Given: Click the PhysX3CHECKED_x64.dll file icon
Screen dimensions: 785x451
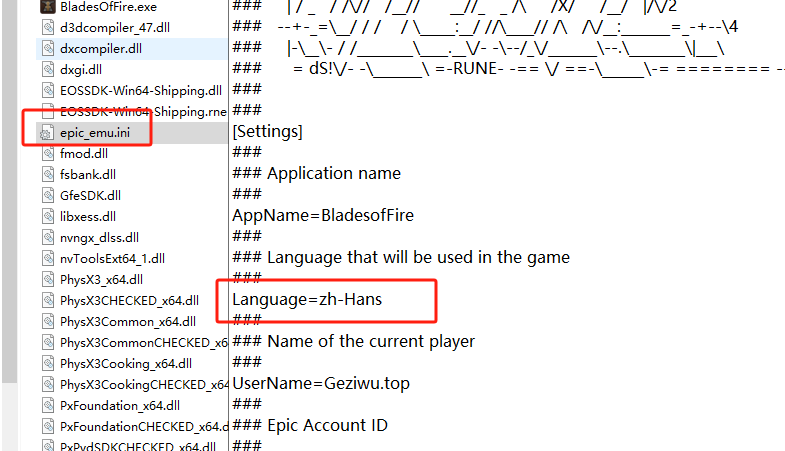Looking at the screenshot, I should pyautogui.click(x=48, y=301).
